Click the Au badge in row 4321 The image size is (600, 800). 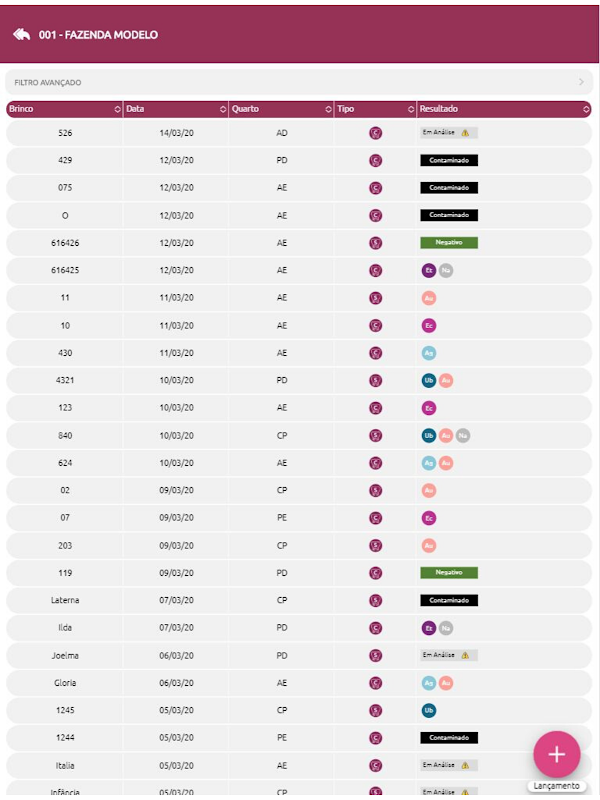coord(446,380)
